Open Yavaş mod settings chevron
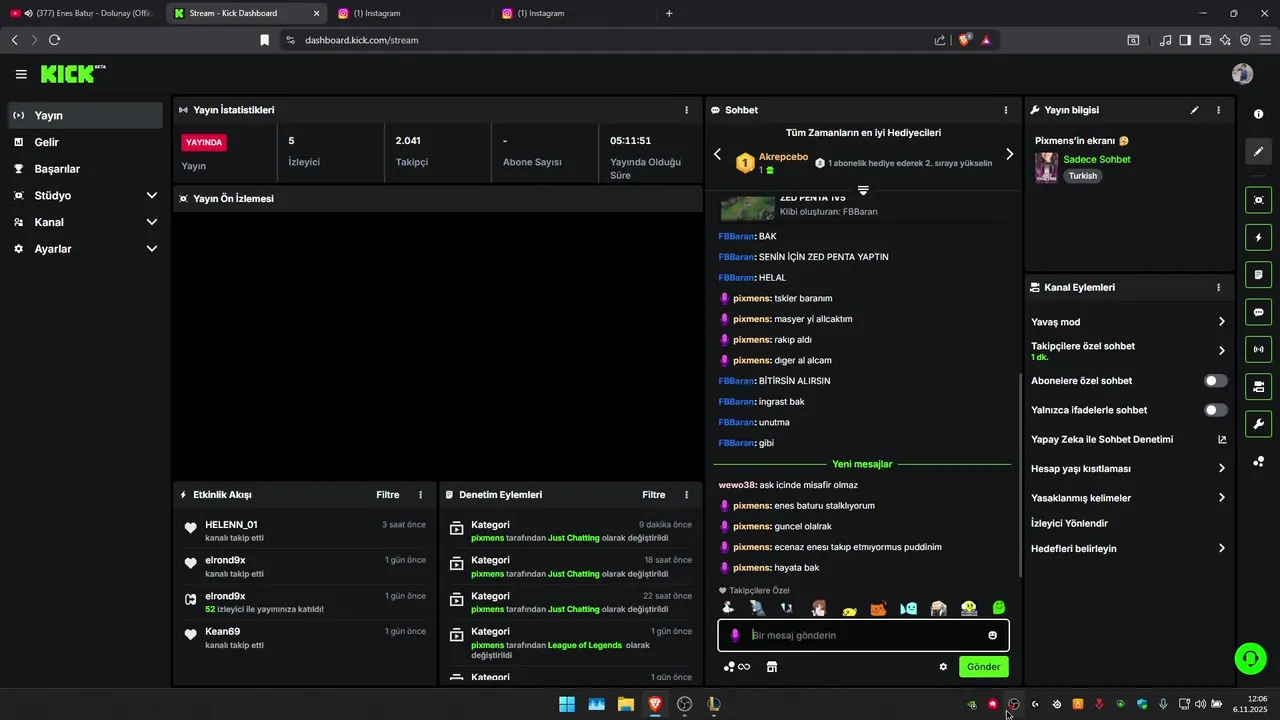Screen dimensions: 1280x720 pos(1221,322)
